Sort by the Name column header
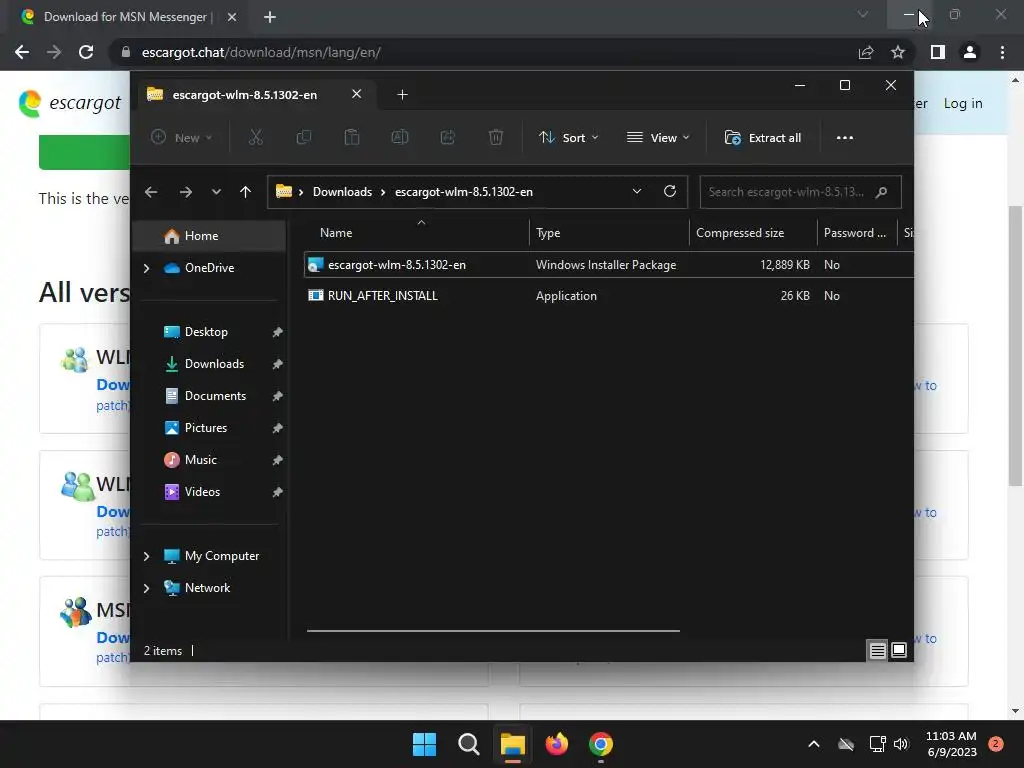This screenshot has width=1024, height=768. pyautogui.click(x=417, y=232)
